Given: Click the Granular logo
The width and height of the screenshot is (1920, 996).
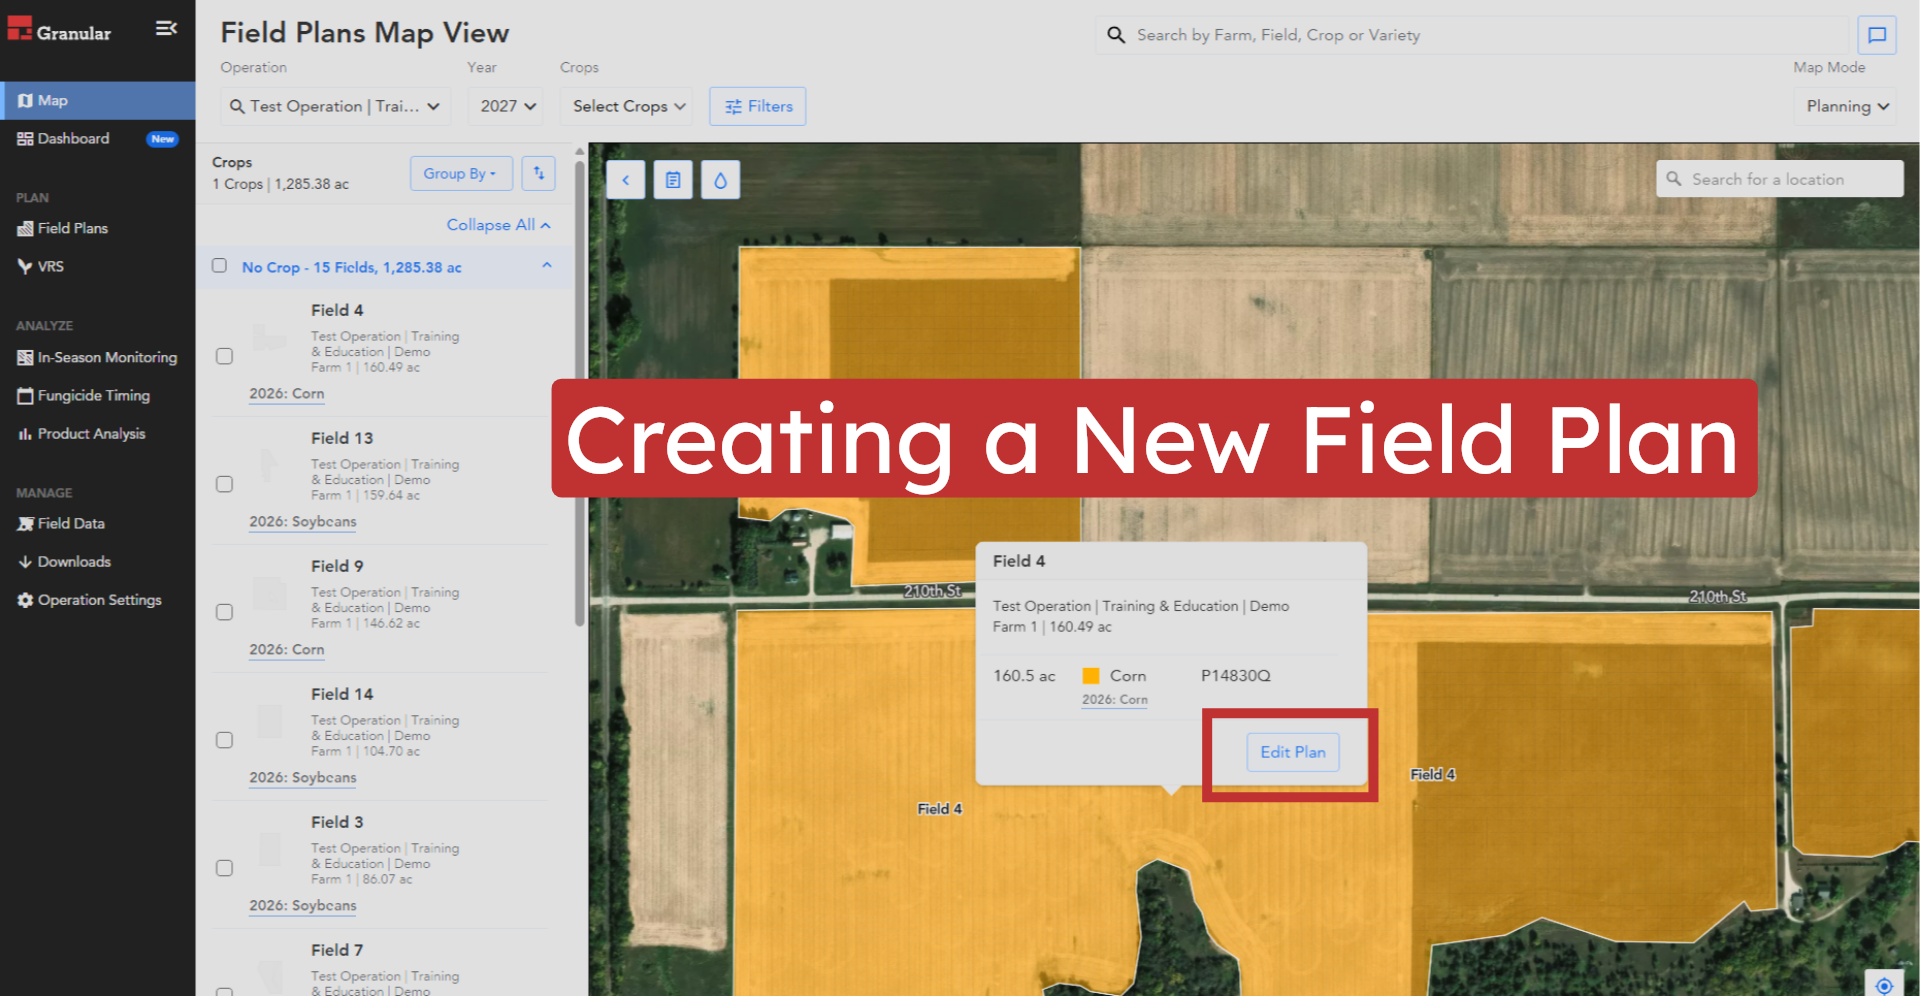Looking at the screenshot, I should point(60,30).
